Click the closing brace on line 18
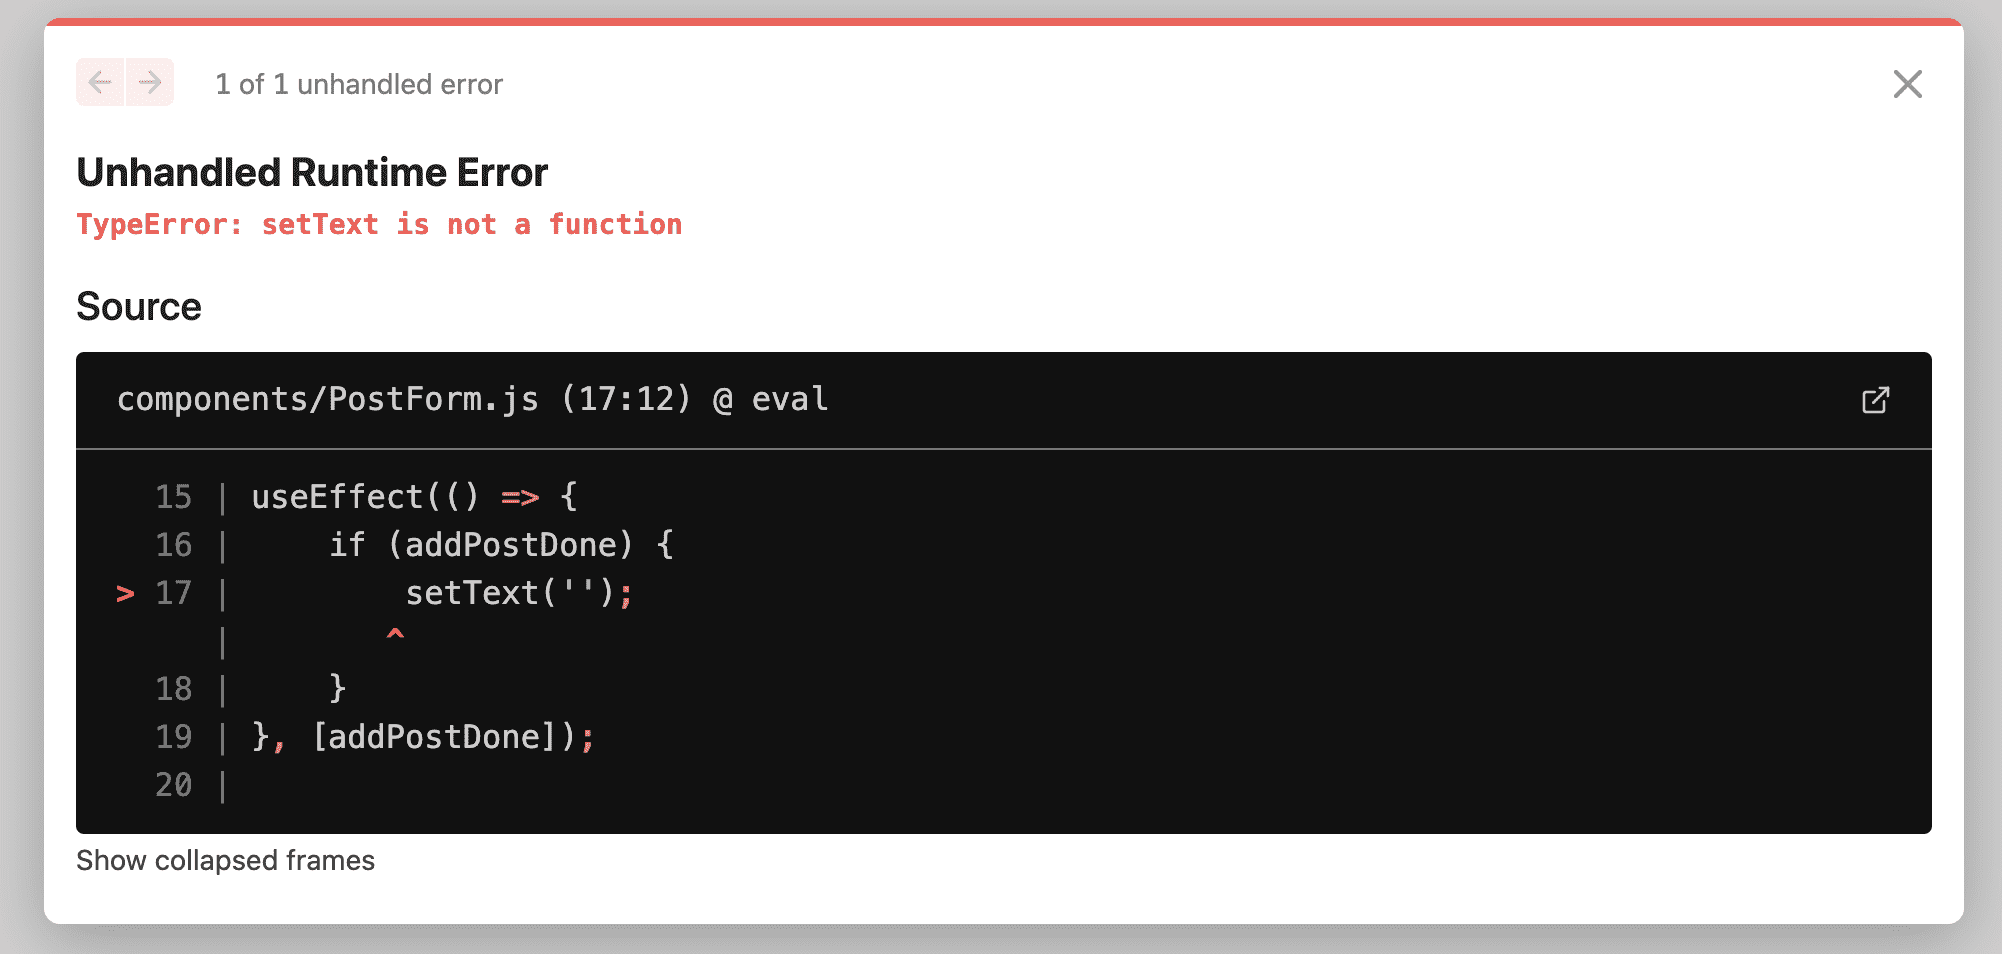The height and width of the screenshot is (954, 2002). (338, 688)
